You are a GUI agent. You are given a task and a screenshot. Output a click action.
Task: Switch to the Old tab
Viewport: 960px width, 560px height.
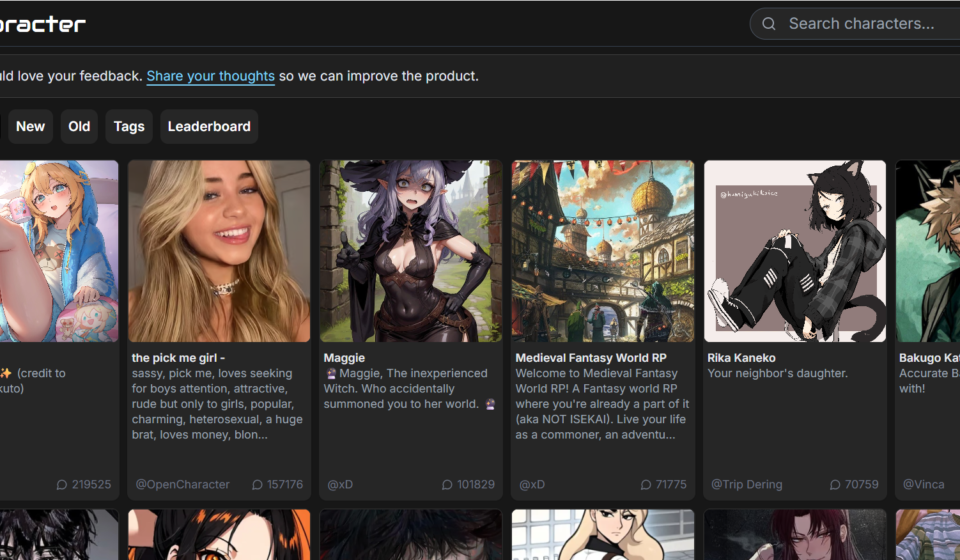click(79, 127)
